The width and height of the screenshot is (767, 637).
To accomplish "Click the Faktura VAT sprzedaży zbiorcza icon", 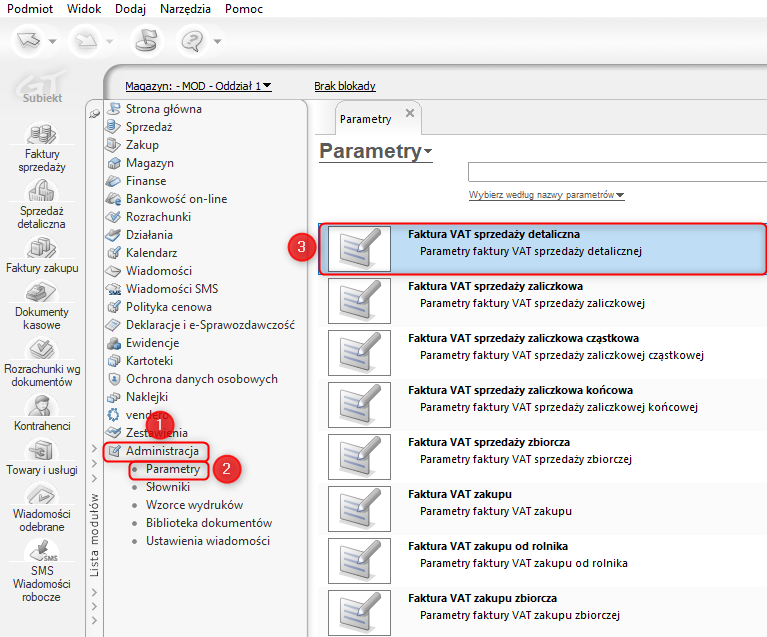I will pos(360,457).
